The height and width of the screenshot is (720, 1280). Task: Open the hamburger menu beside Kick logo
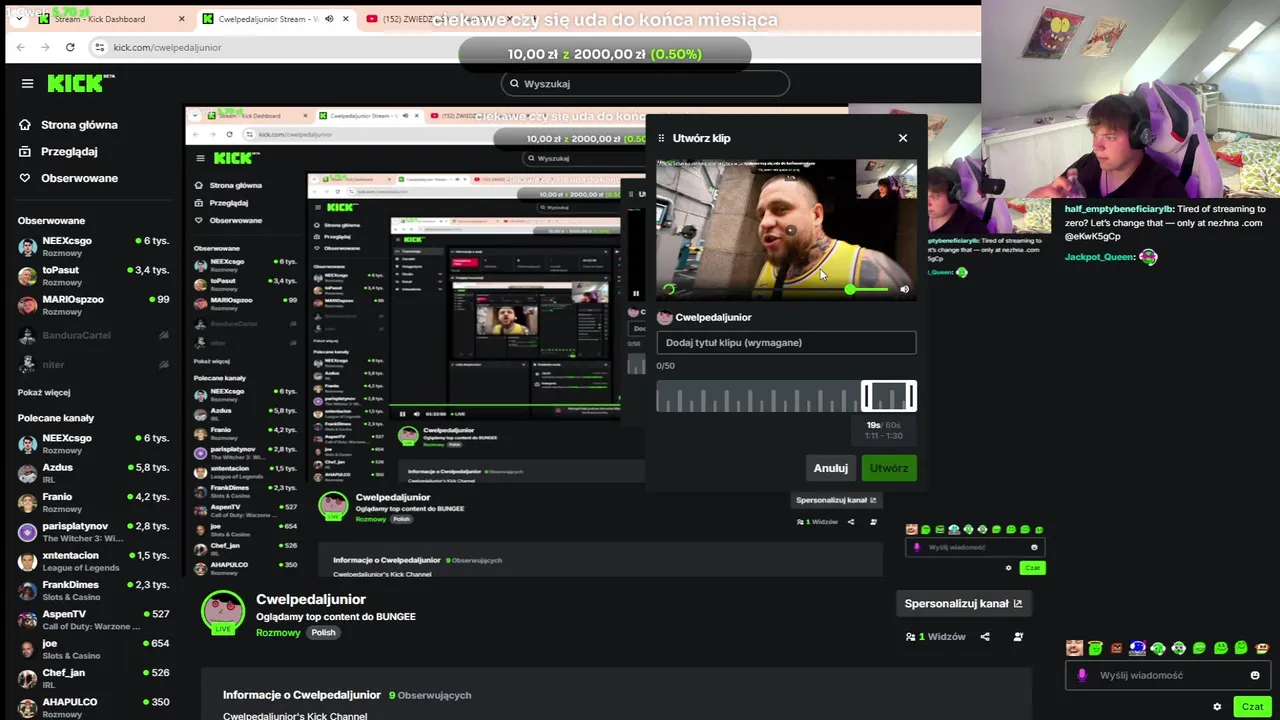[27, 83]
